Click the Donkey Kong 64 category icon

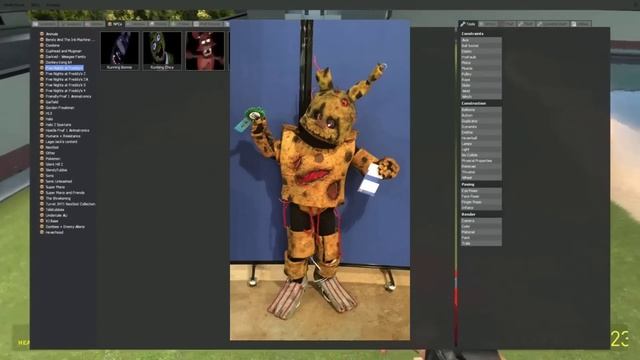click(42, 62)
